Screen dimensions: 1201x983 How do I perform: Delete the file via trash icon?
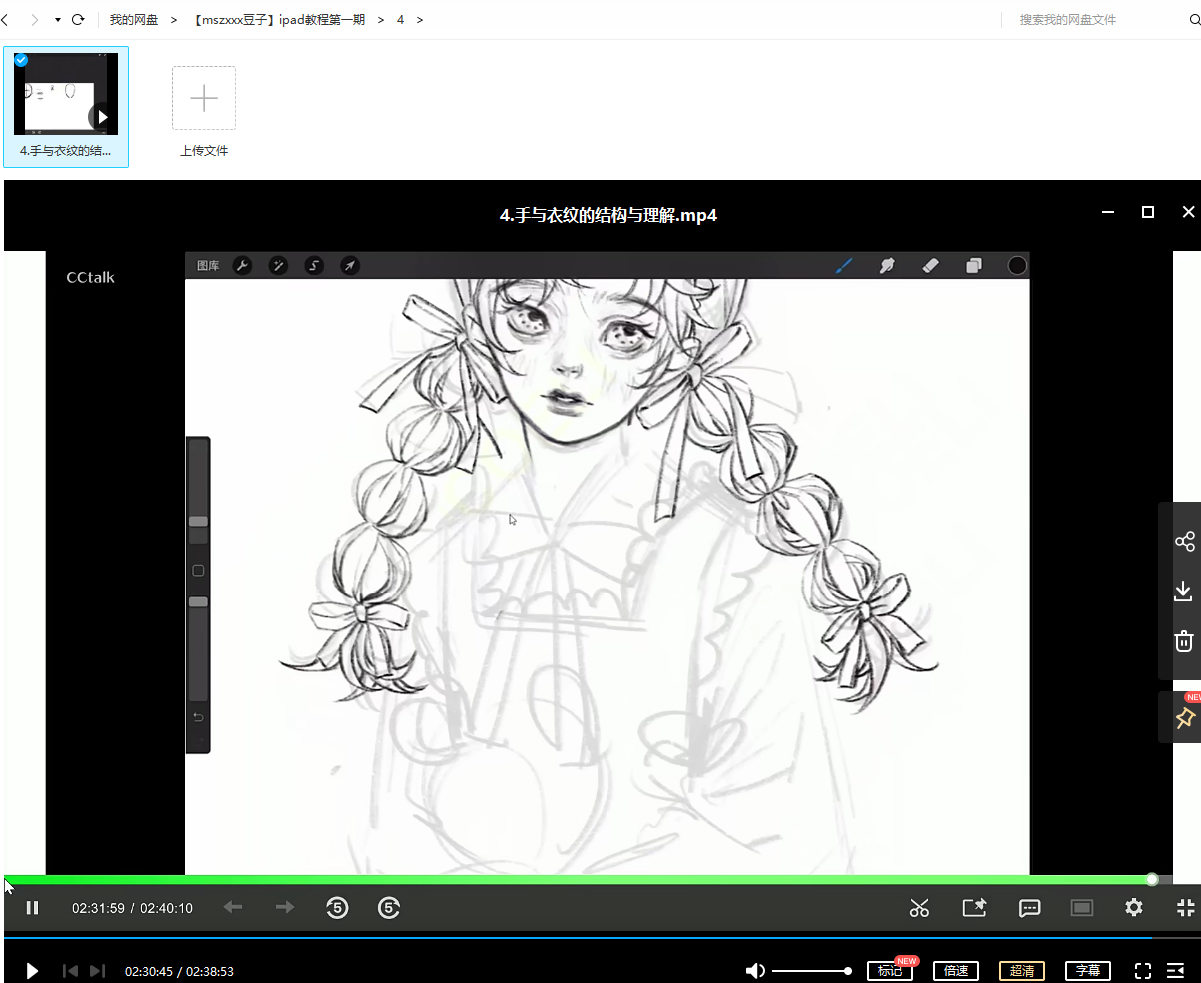pos(1184,641)
